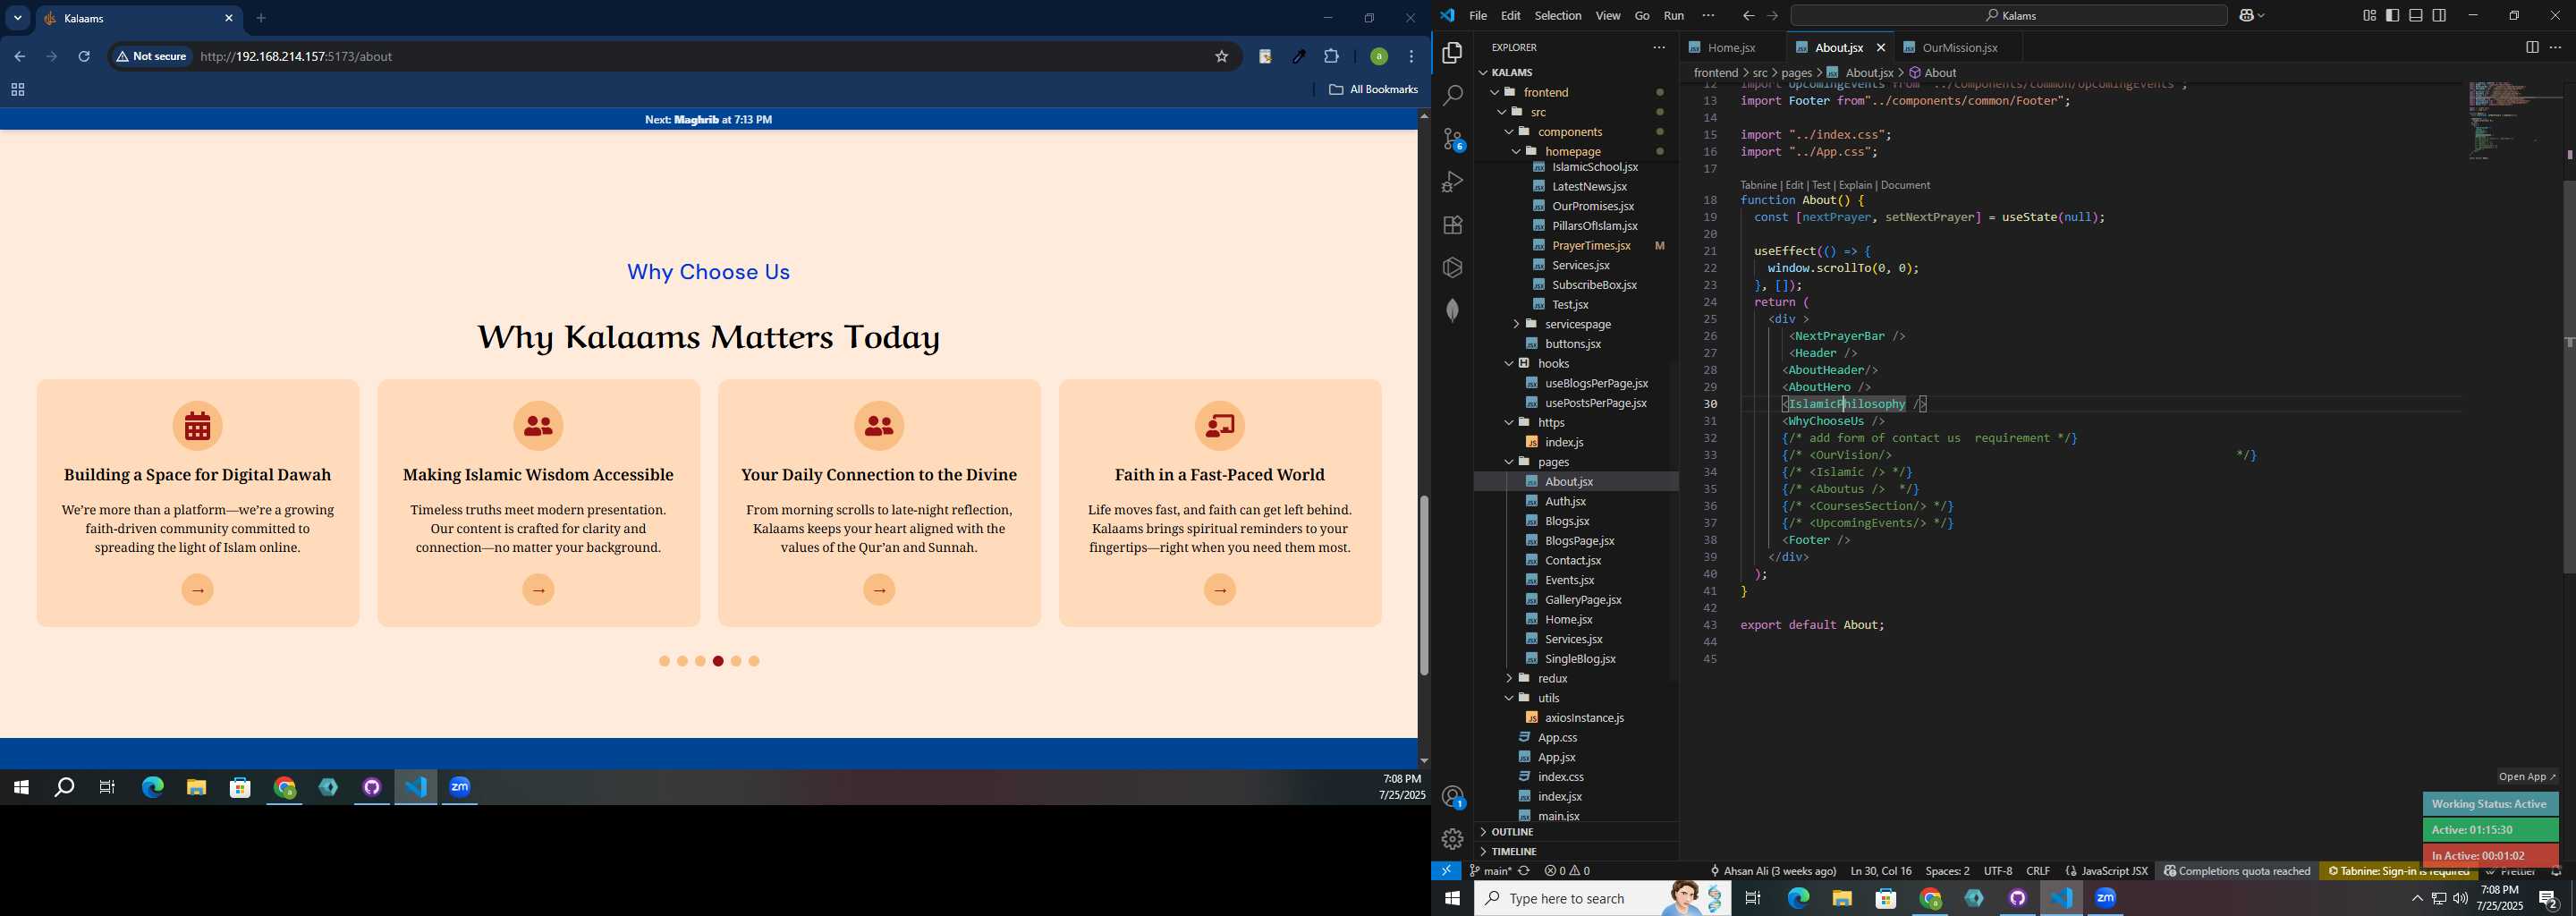Click the Customize Layout icon in the VS Code title bar
2576x916 pixels.
tap(2369, 15)
